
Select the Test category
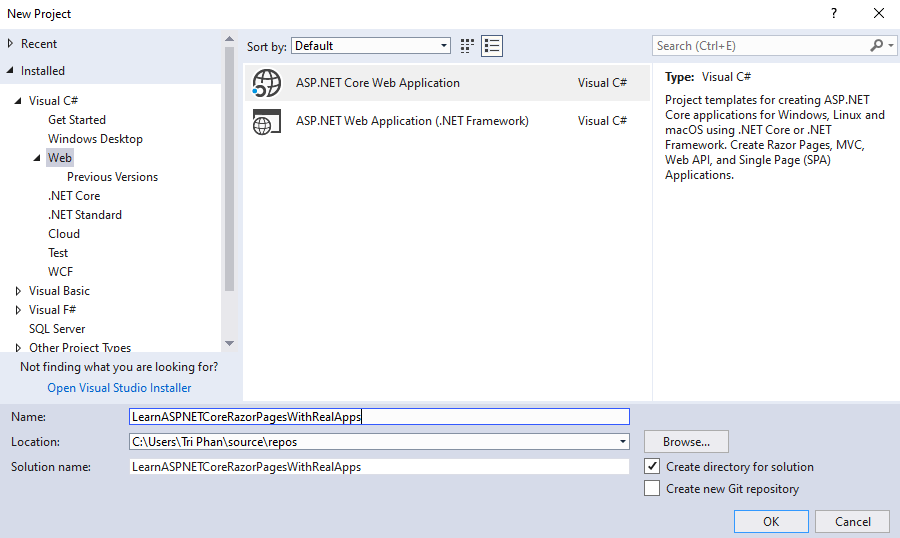tap(58, 252)
